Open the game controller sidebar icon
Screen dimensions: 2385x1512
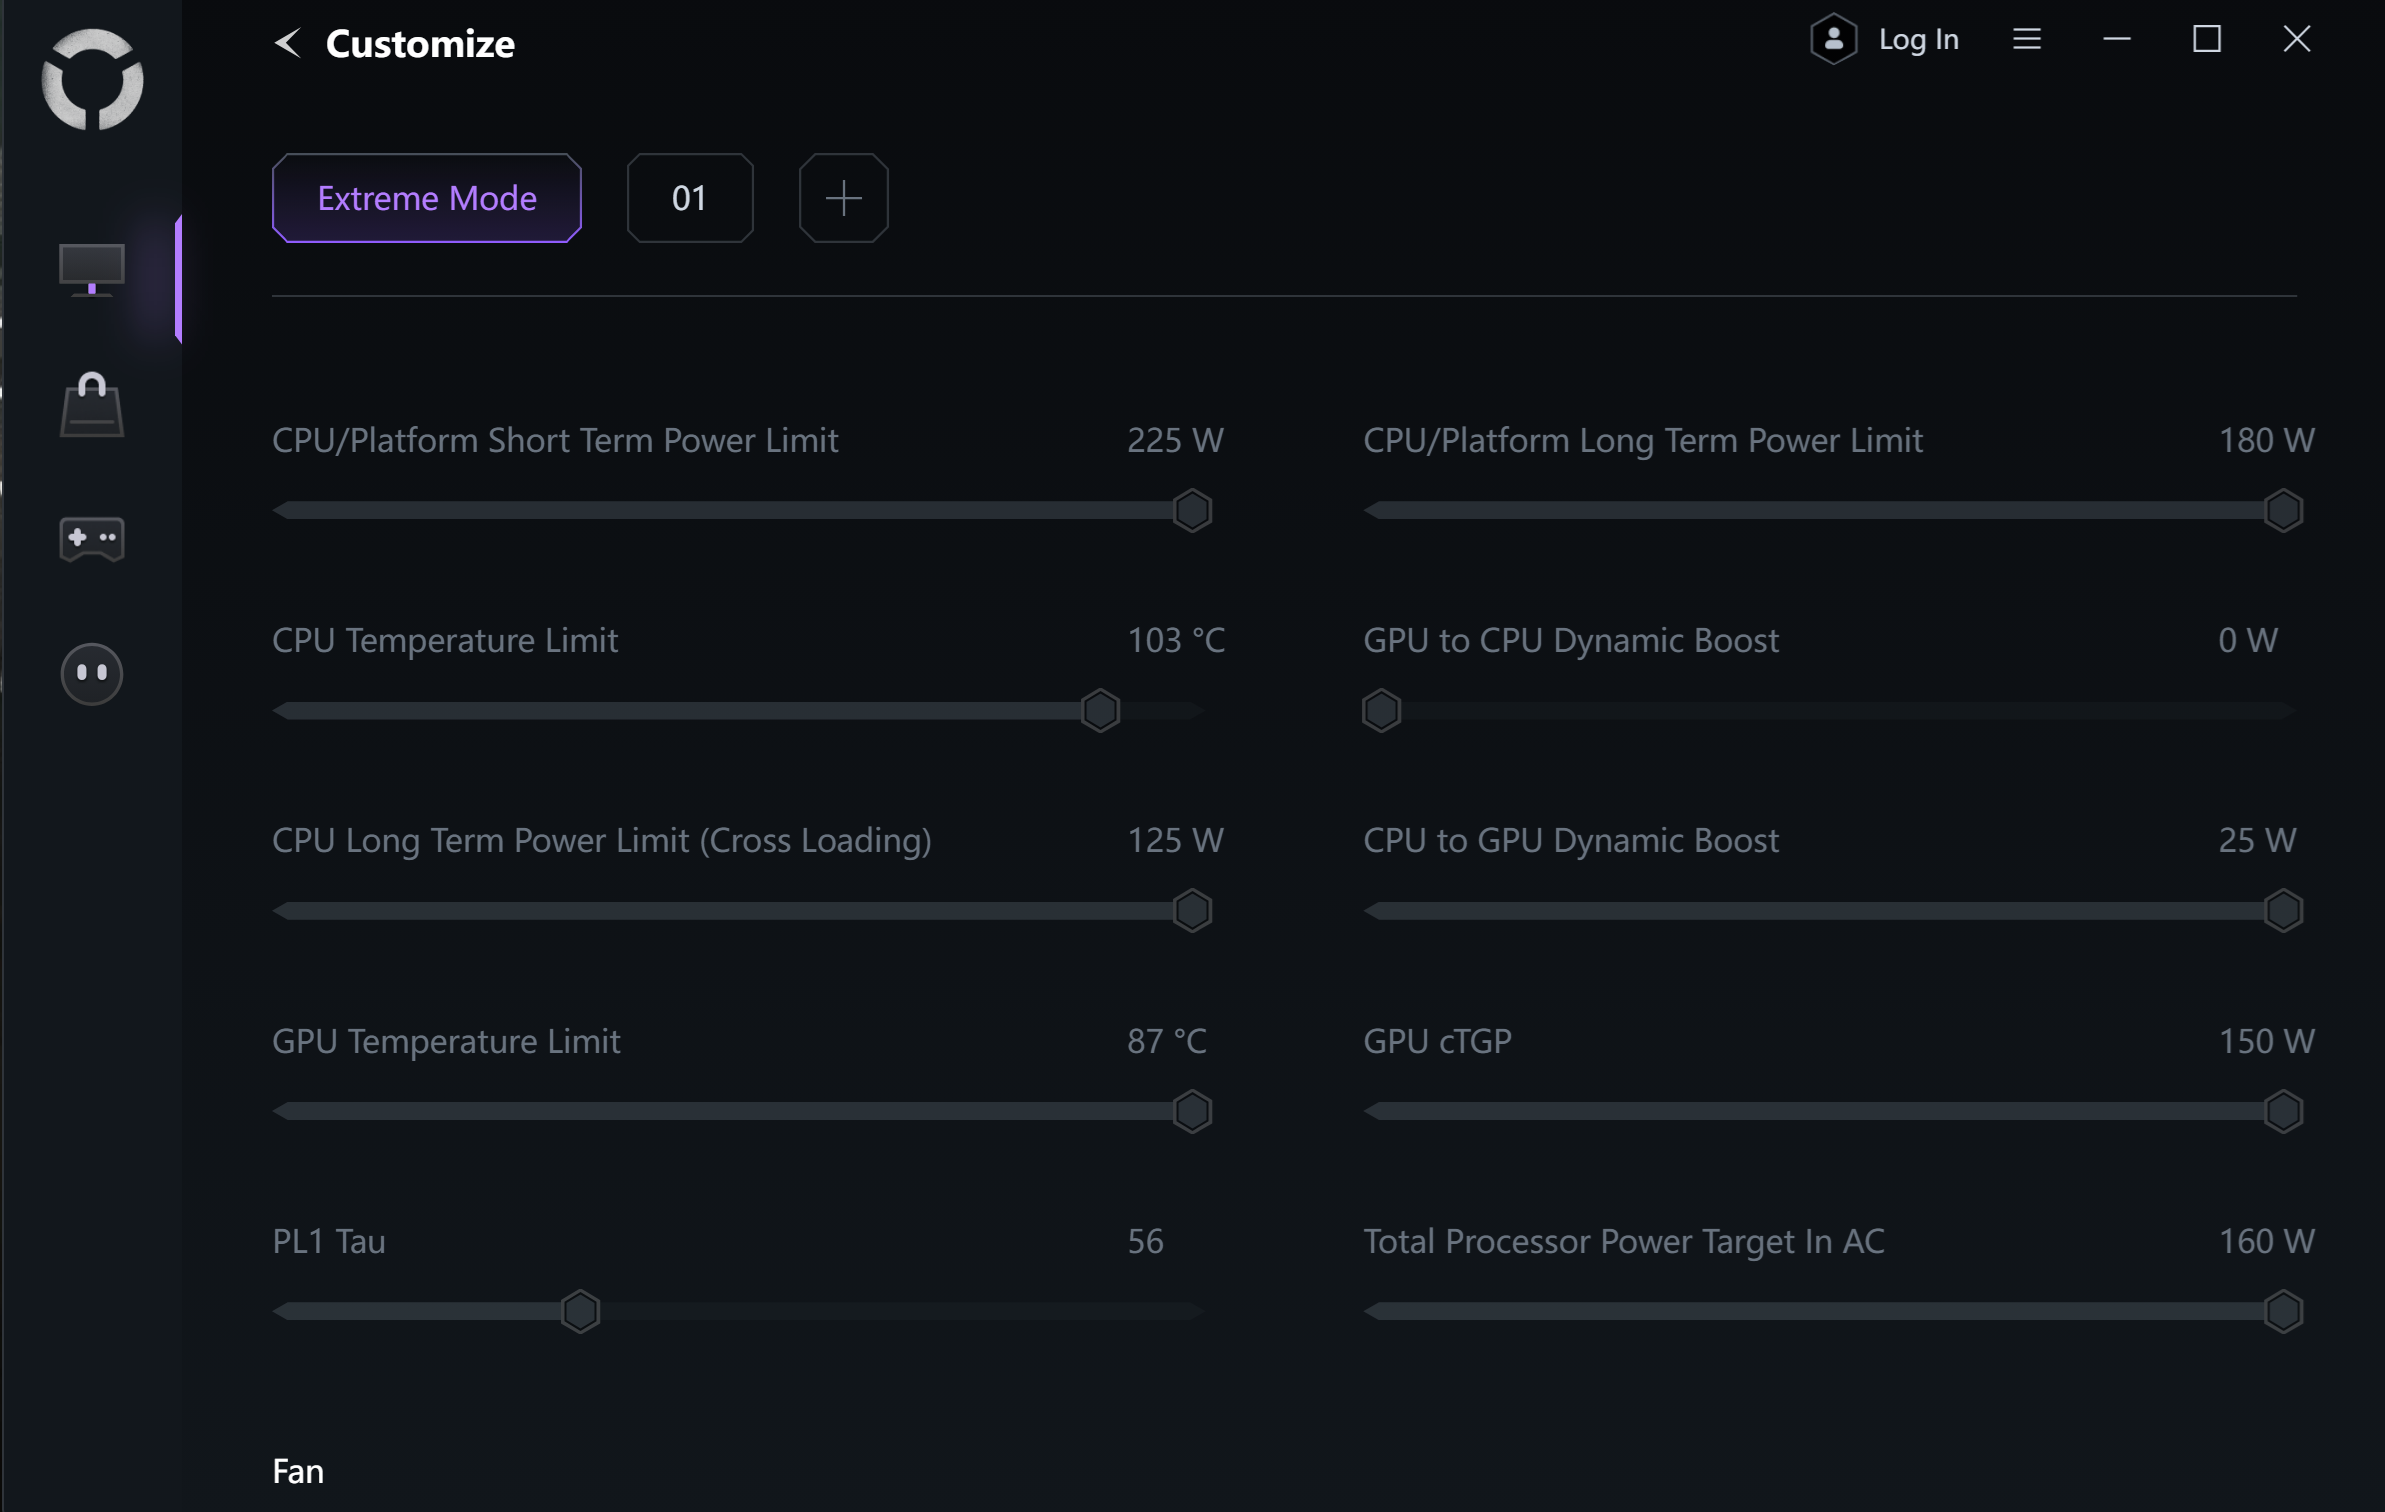coord(92,539)
